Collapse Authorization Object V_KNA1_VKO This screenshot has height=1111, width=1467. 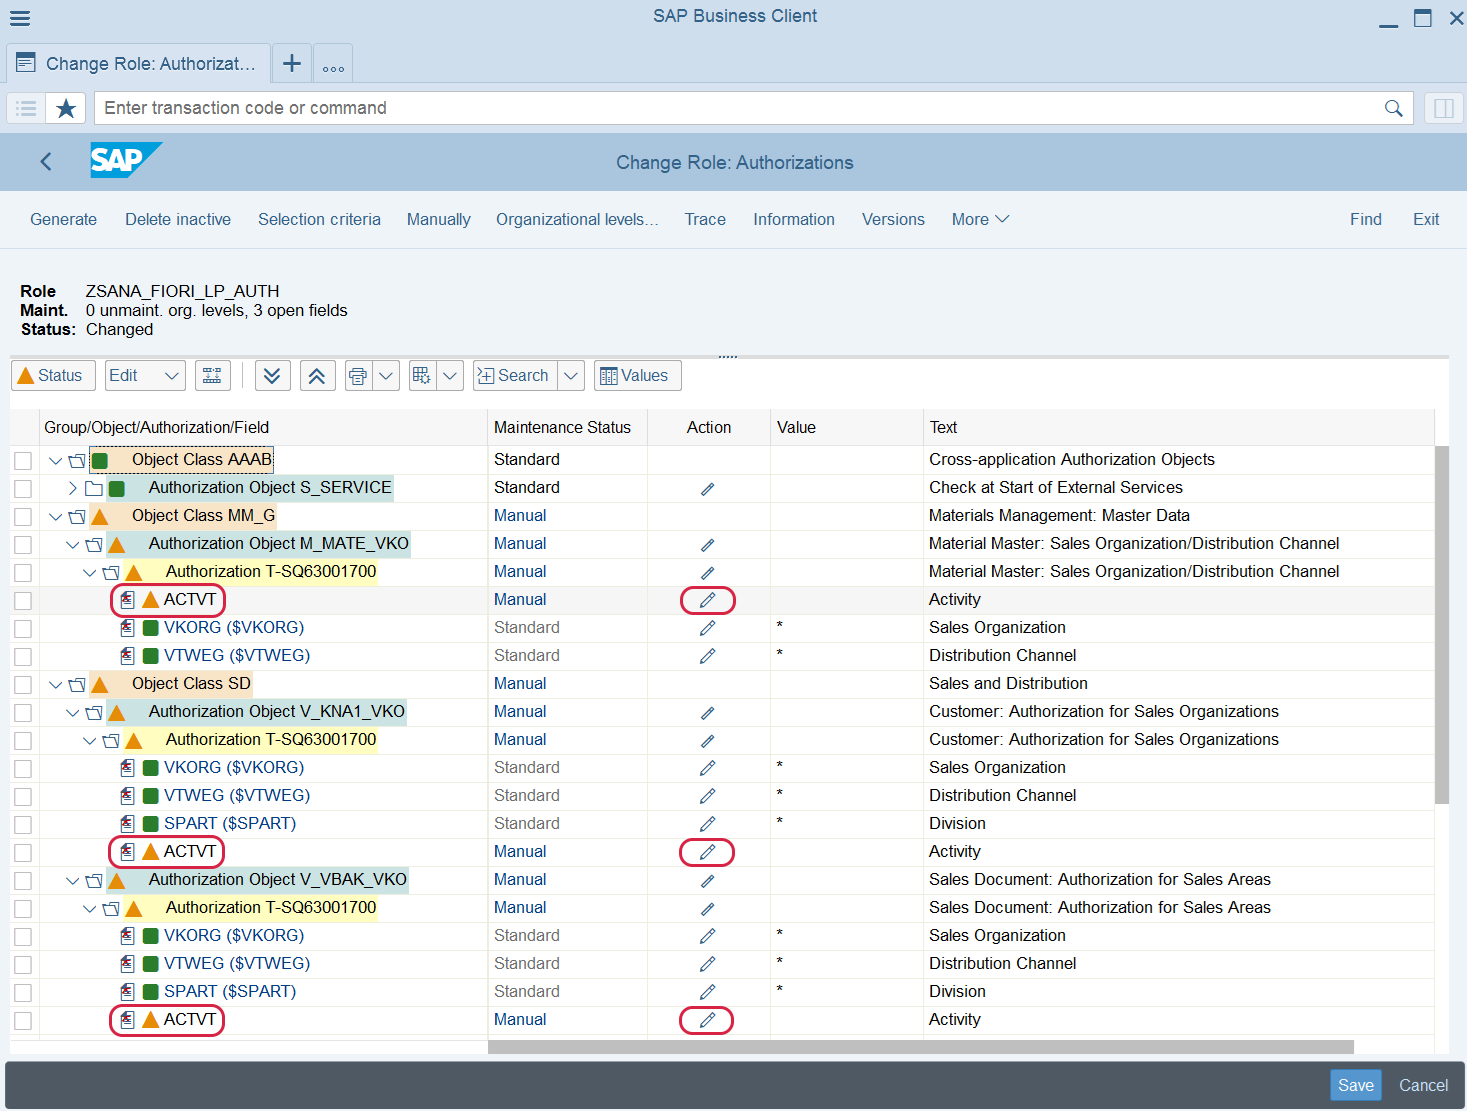coord(73,712)
